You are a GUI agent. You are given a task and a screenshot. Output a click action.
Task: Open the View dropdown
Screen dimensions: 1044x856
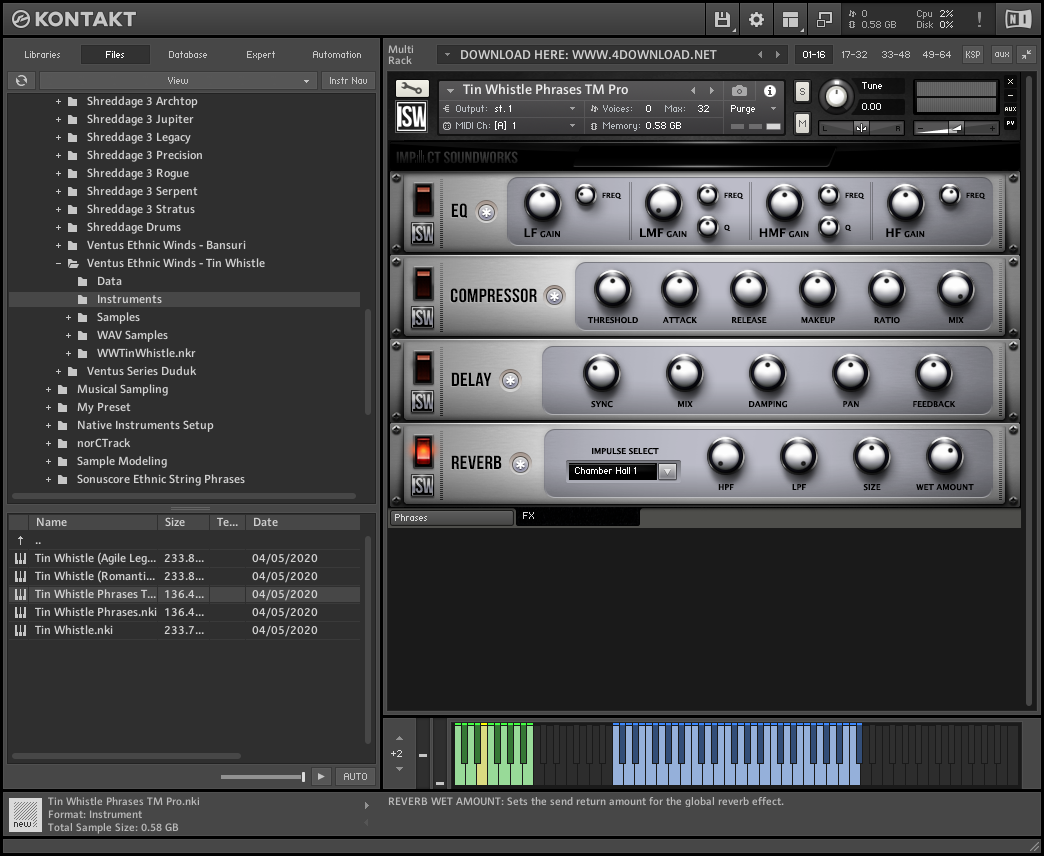[177, 81]
